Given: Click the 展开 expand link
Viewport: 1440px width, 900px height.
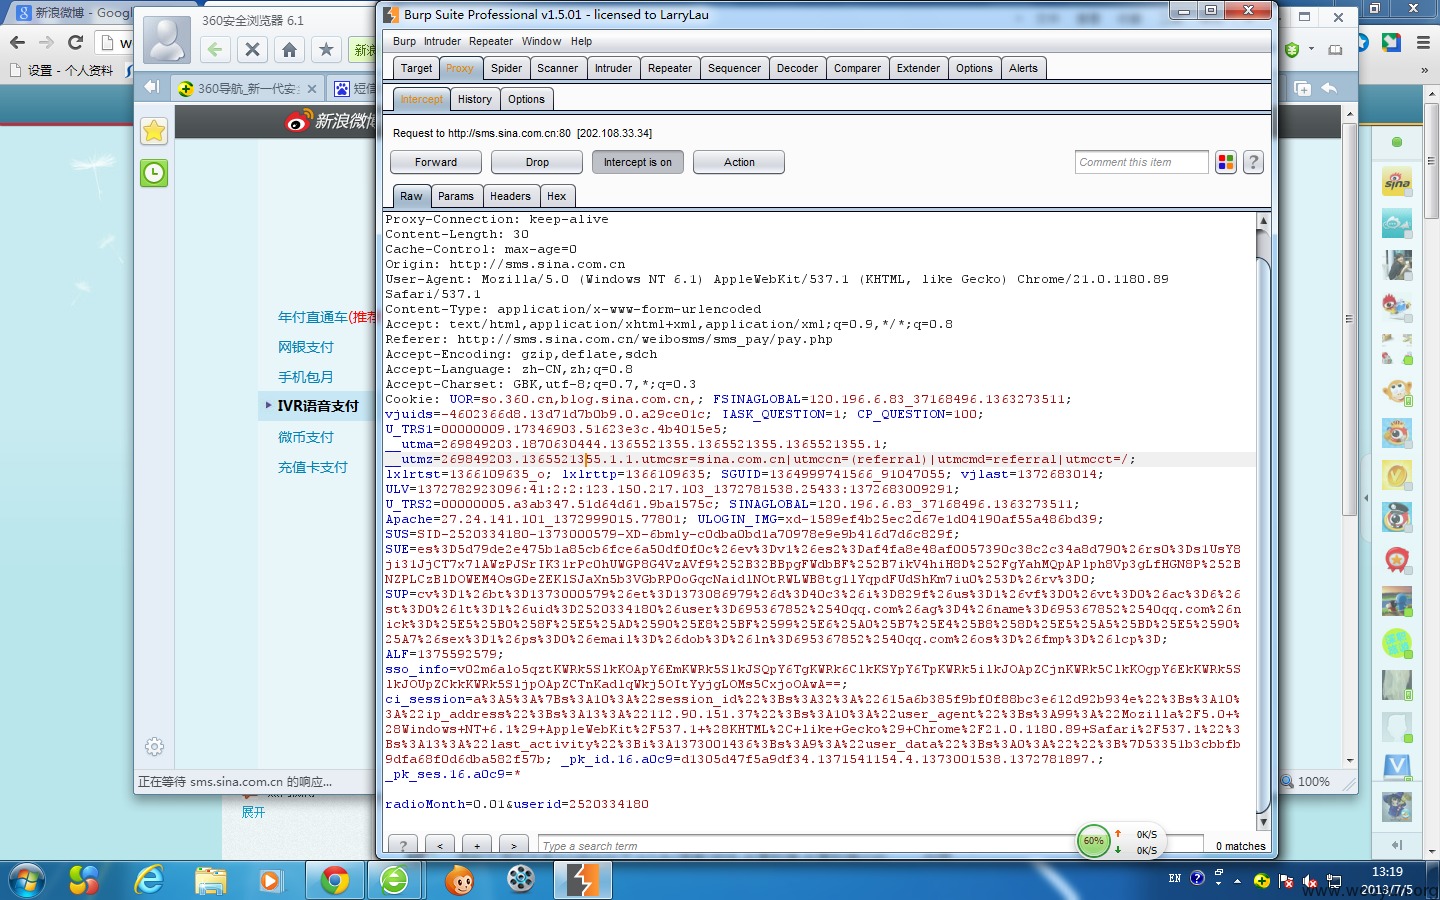Looking at the screenshot, I should tap(253, 812).
